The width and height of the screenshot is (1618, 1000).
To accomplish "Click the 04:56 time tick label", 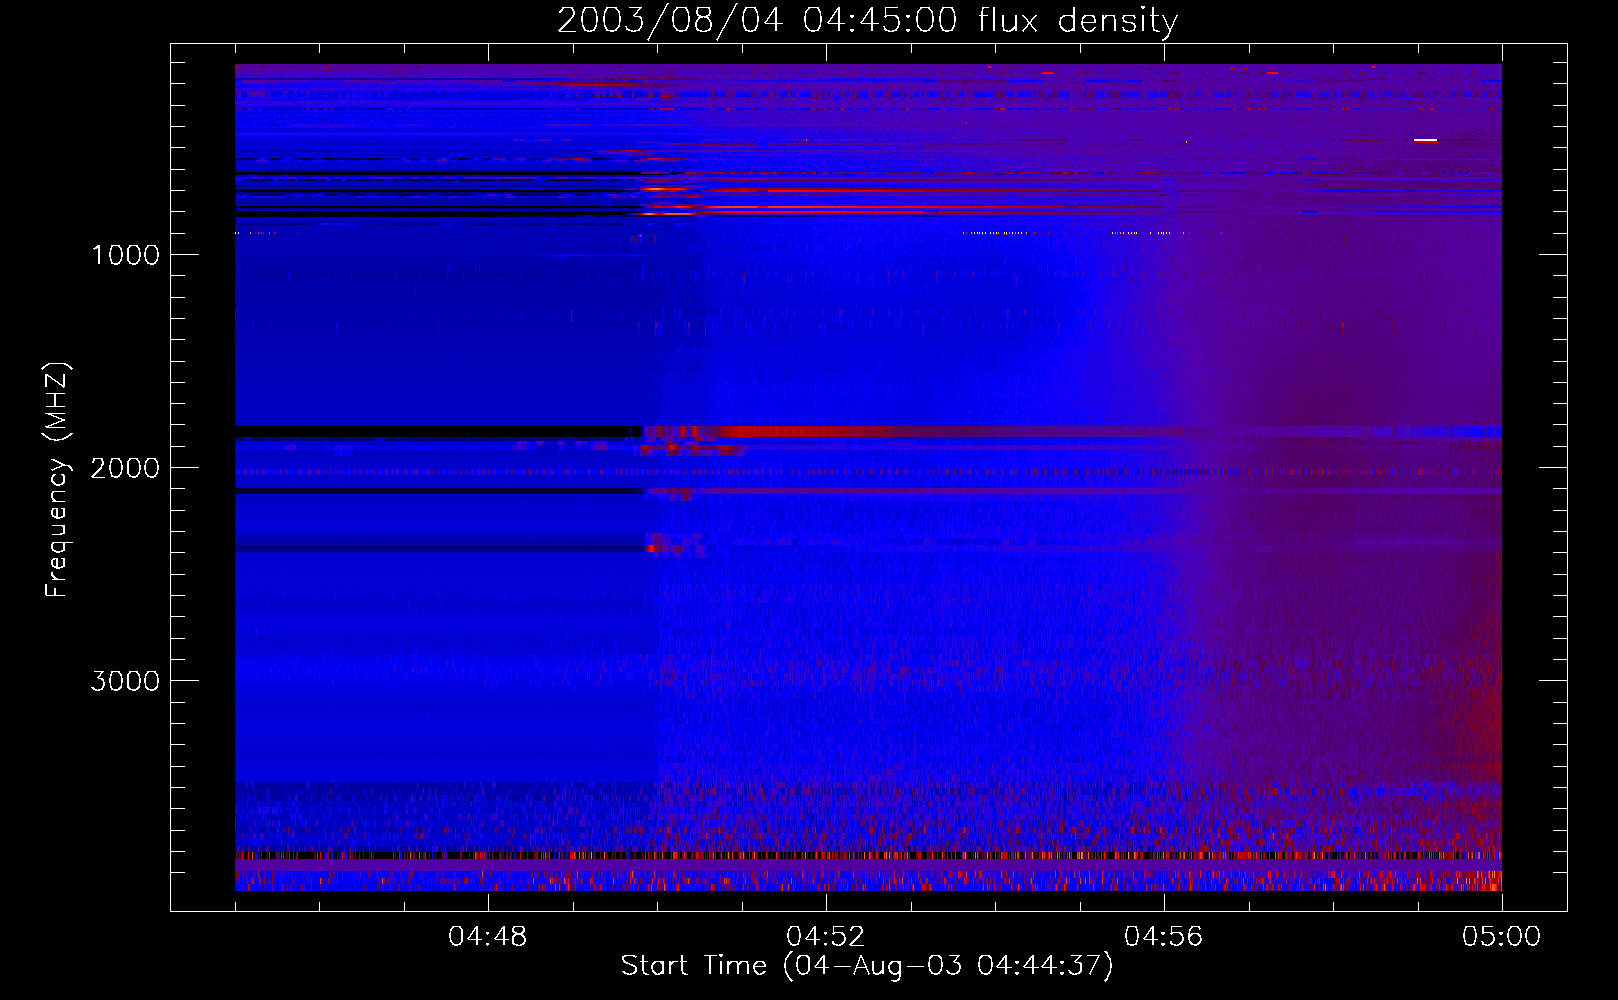I will point(1164,937).
